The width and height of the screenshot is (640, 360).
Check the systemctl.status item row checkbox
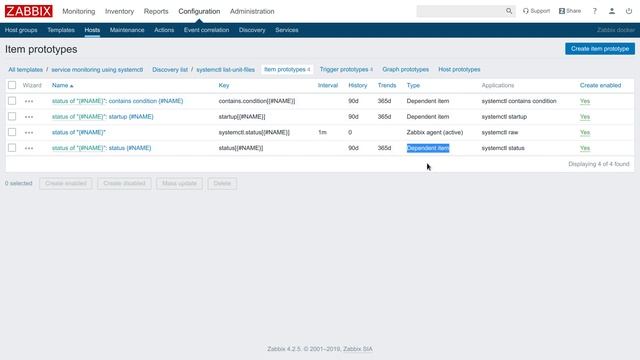[12, 132]
